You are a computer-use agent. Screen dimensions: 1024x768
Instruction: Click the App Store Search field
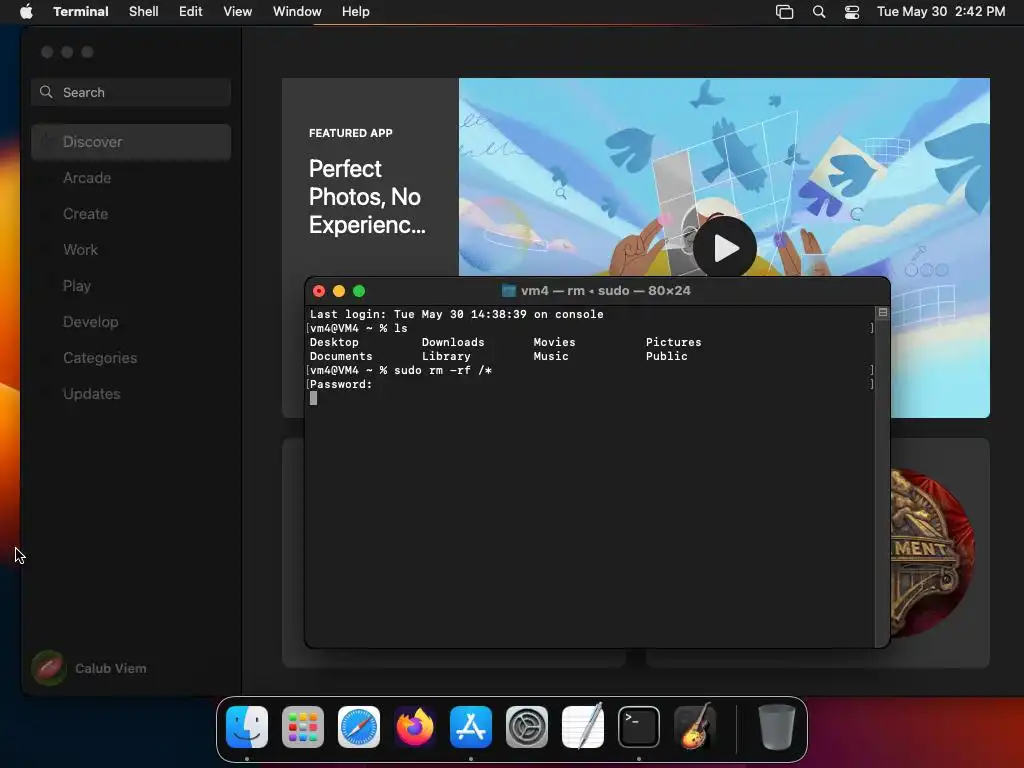point(131,92)
